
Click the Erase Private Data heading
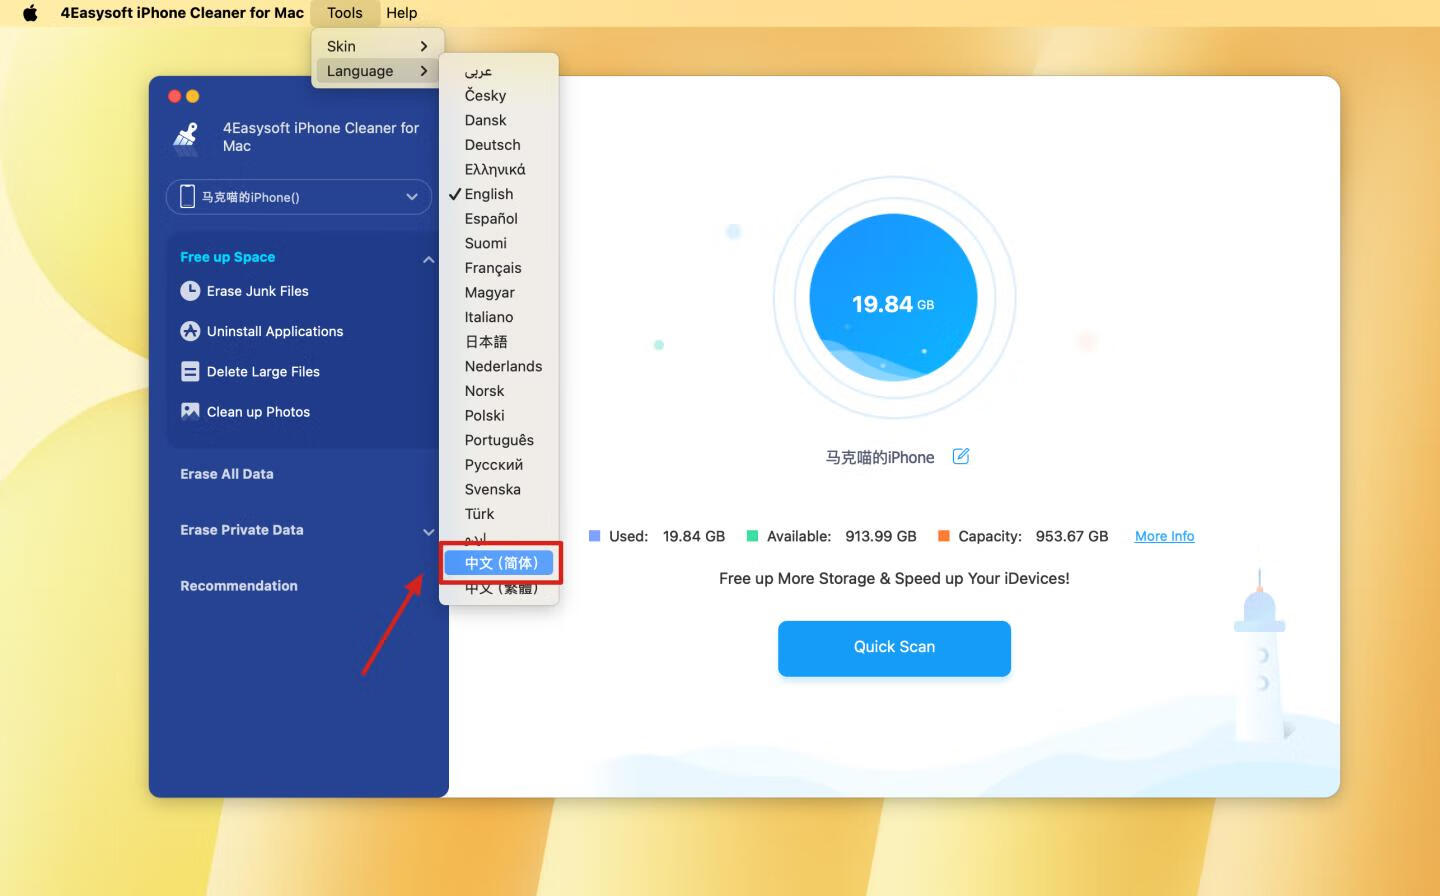click(242, 530)
